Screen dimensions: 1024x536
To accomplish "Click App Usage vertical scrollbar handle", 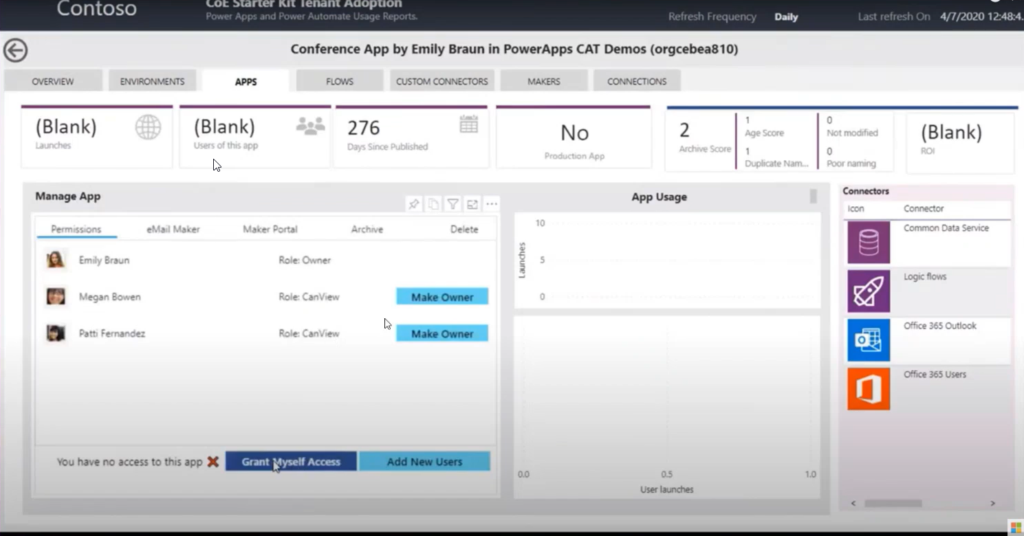I will click(813, 197).
